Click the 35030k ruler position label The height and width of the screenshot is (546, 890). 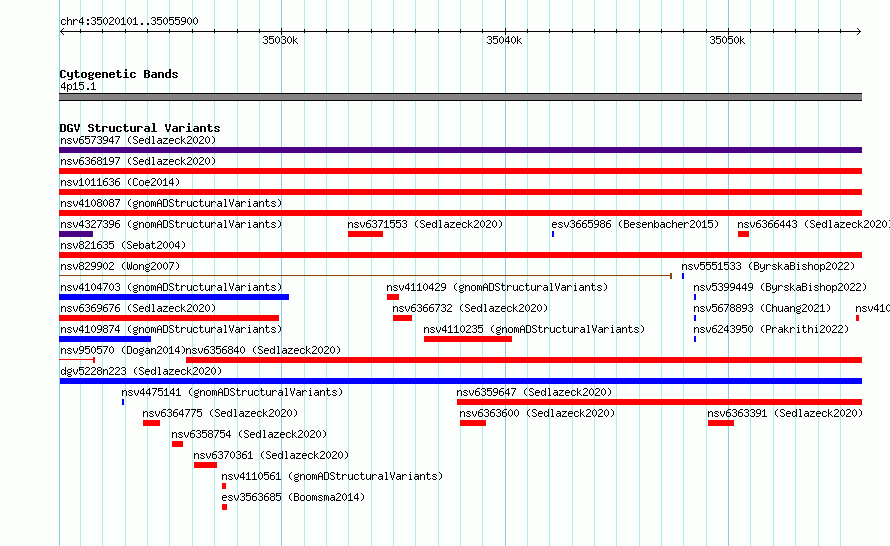tap(280, 40)
